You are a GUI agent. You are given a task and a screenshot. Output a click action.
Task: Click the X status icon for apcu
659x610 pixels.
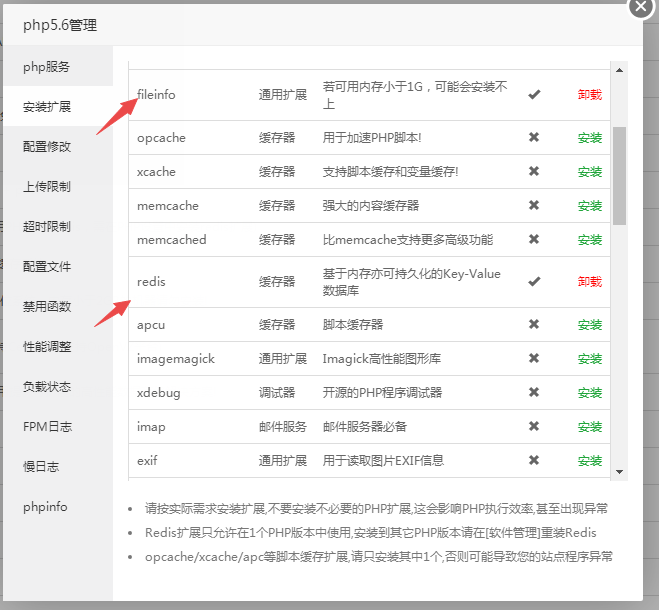tap(534, 325)
